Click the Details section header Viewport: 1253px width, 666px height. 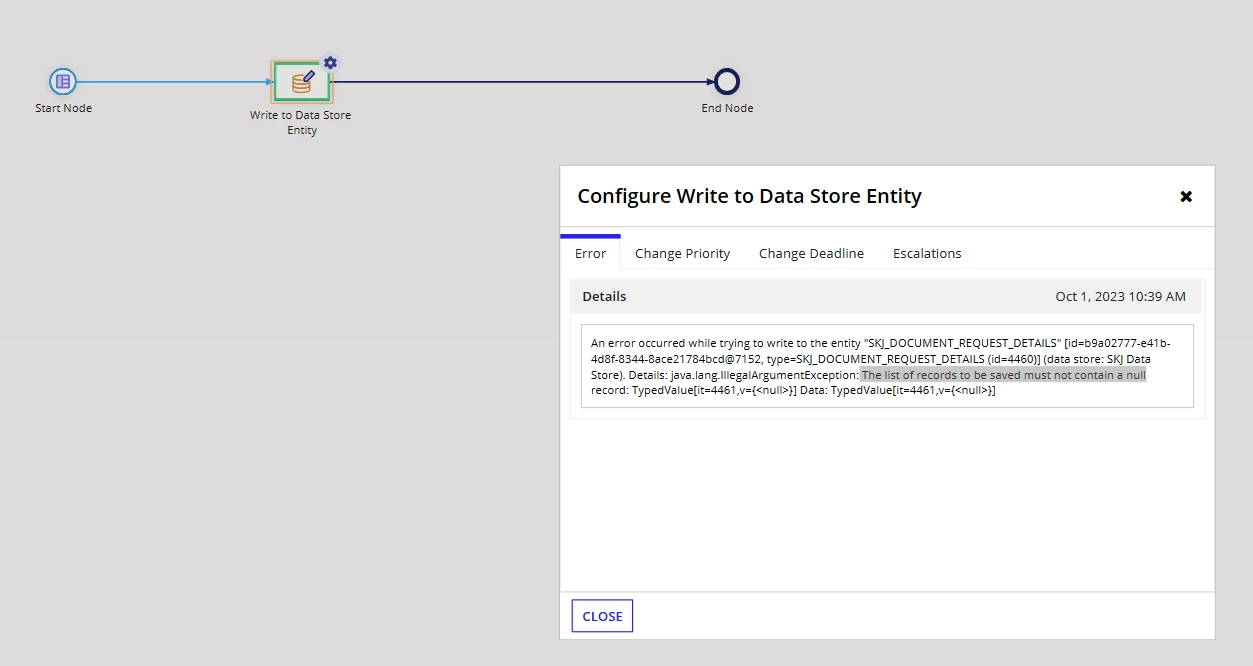tap(886, 296)
